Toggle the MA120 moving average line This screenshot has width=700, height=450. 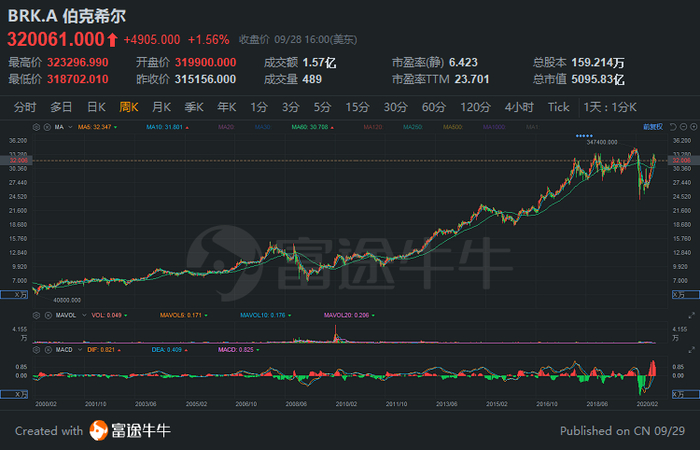point(373,127)
